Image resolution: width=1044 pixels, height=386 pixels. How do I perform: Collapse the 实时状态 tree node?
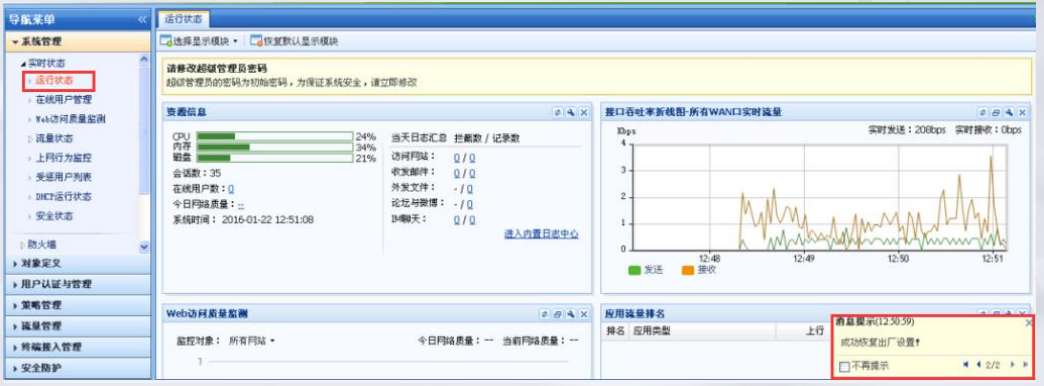24,63
